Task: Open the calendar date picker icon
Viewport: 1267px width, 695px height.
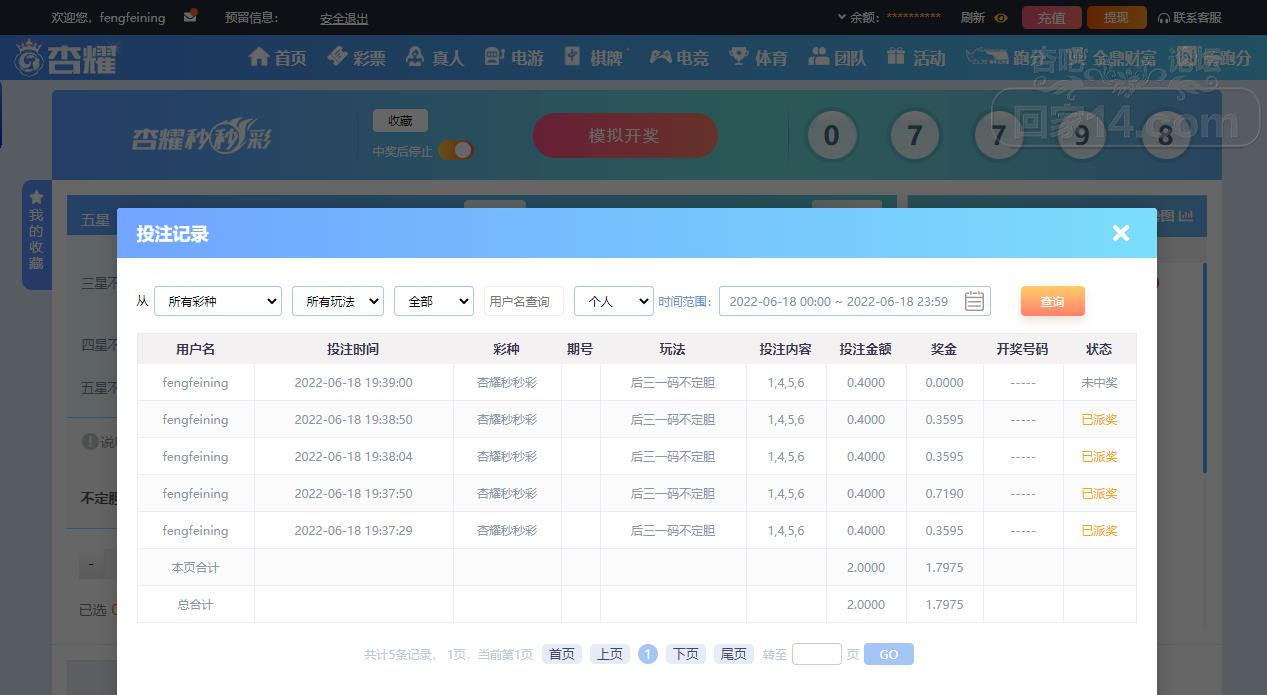Action: pyautogui.click(x=974, y=301)
